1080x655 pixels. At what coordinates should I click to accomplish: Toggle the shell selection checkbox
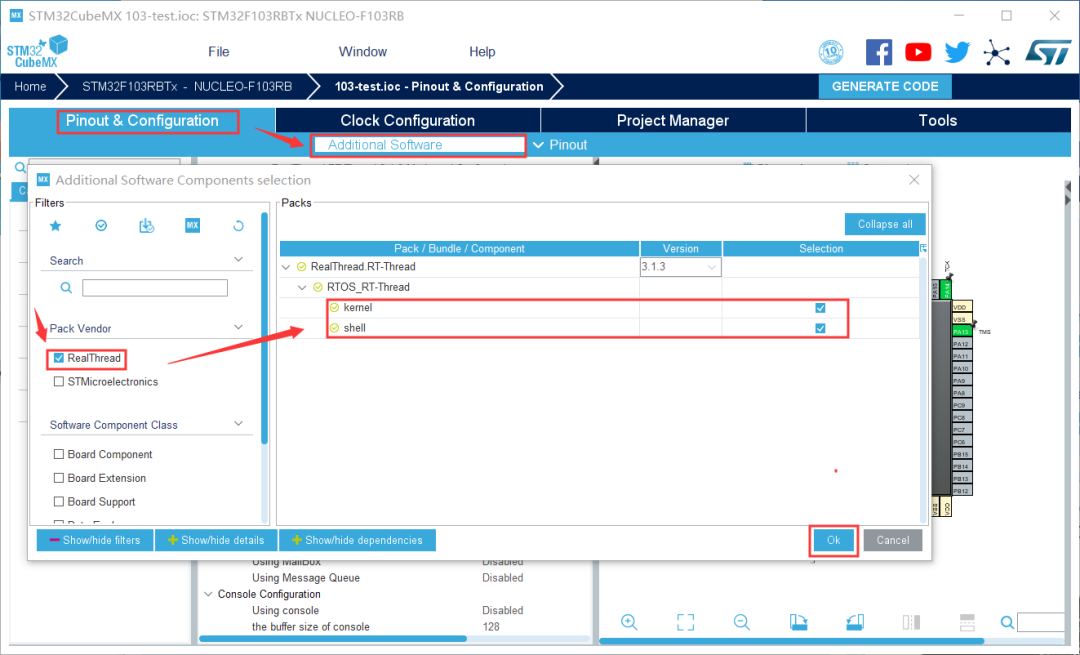820,329
